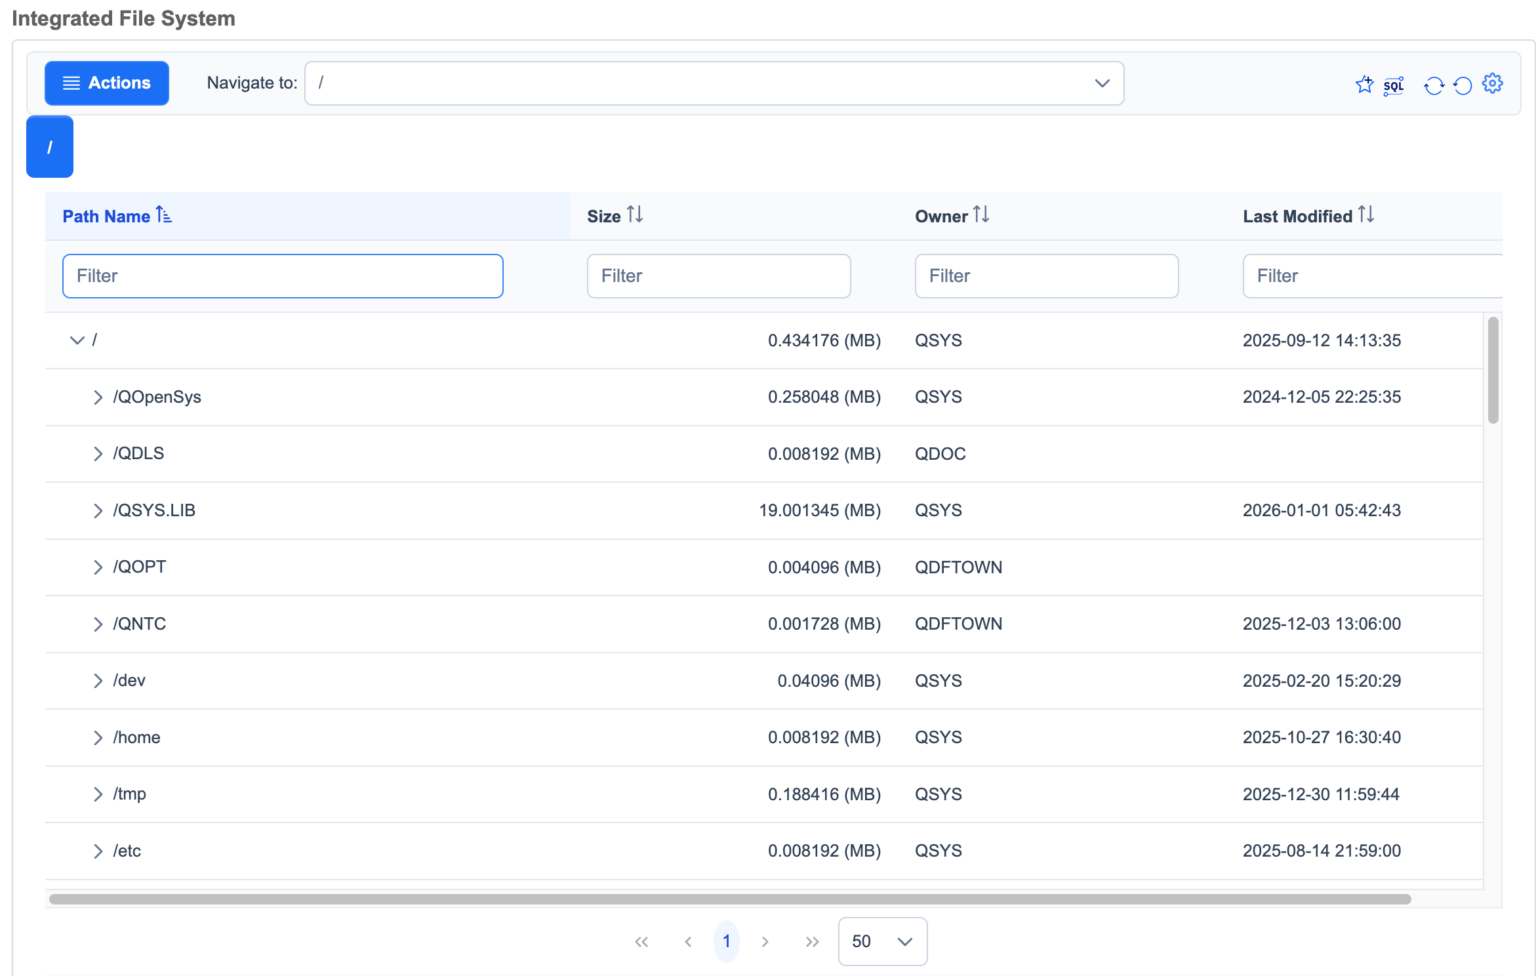The height and width of the screenshot is (976, 1536).
Task: Expand the /home folder
Action: [x=98, y=738]
